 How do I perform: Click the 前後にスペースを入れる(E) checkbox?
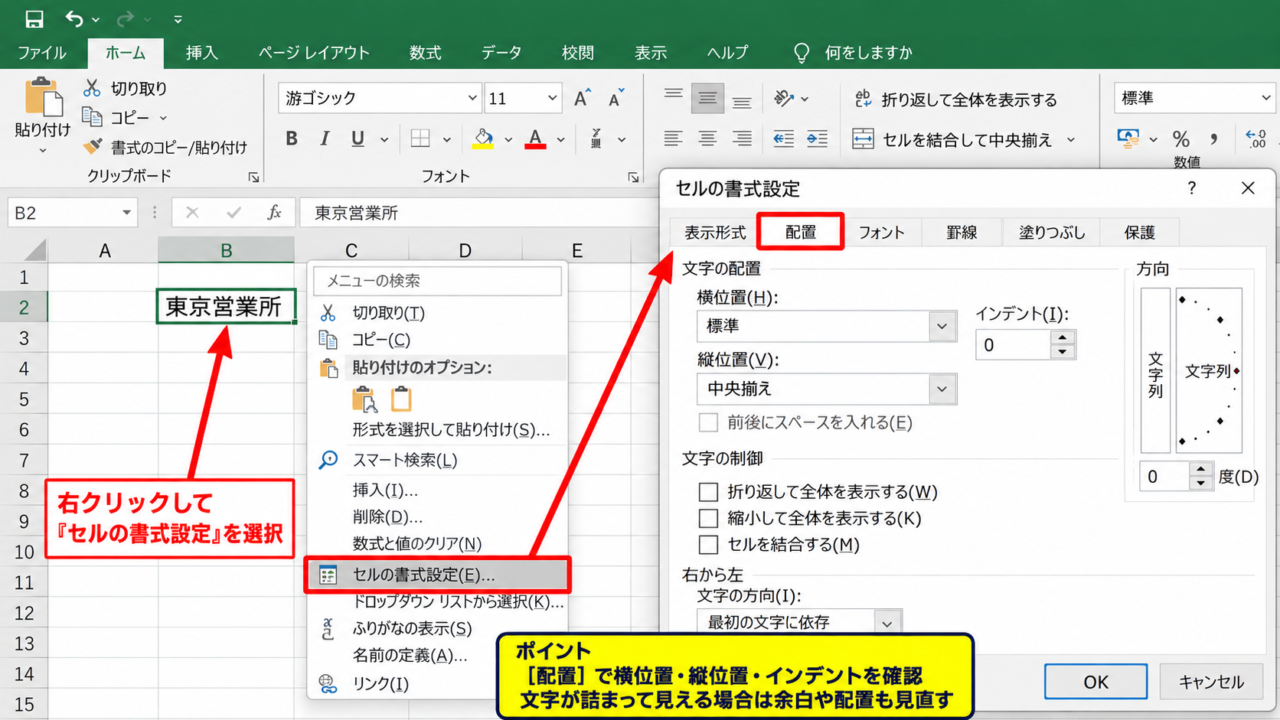pos(709,422)
